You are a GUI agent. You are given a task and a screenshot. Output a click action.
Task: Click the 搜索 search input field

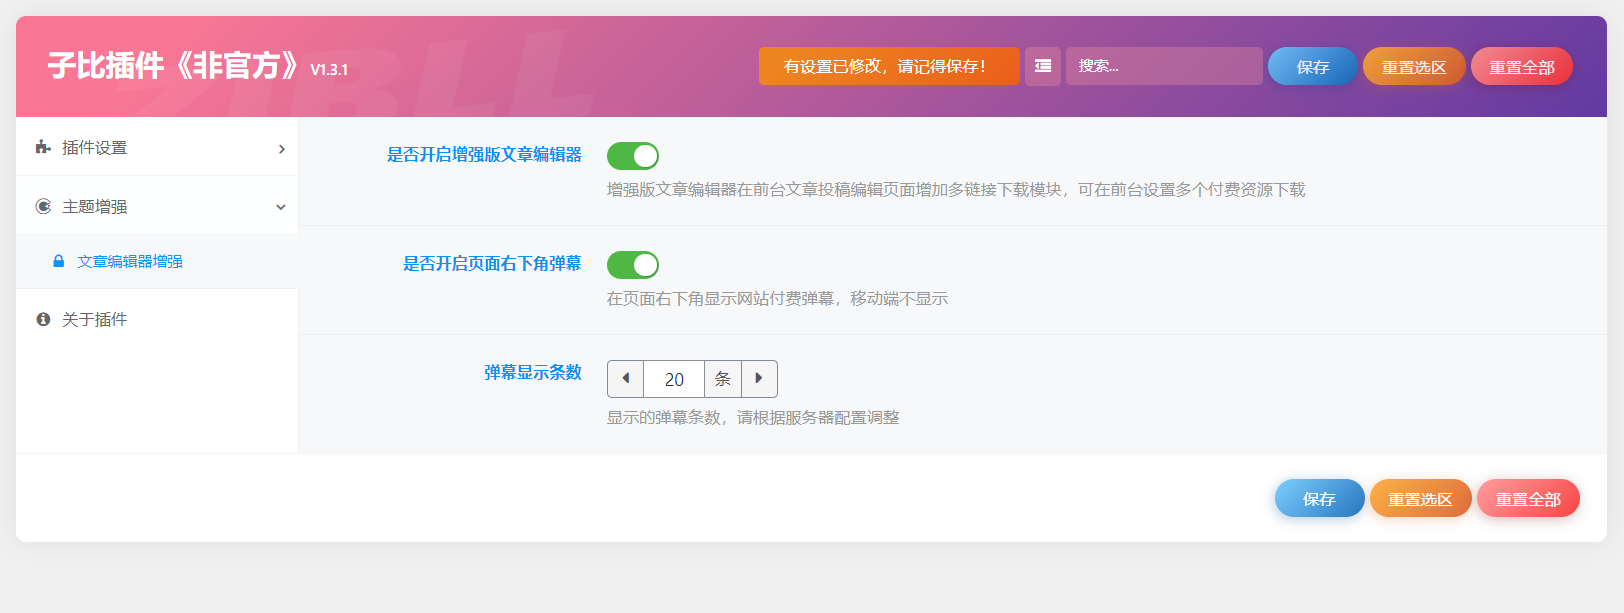pyautogui.click(x=1164, y=66)
